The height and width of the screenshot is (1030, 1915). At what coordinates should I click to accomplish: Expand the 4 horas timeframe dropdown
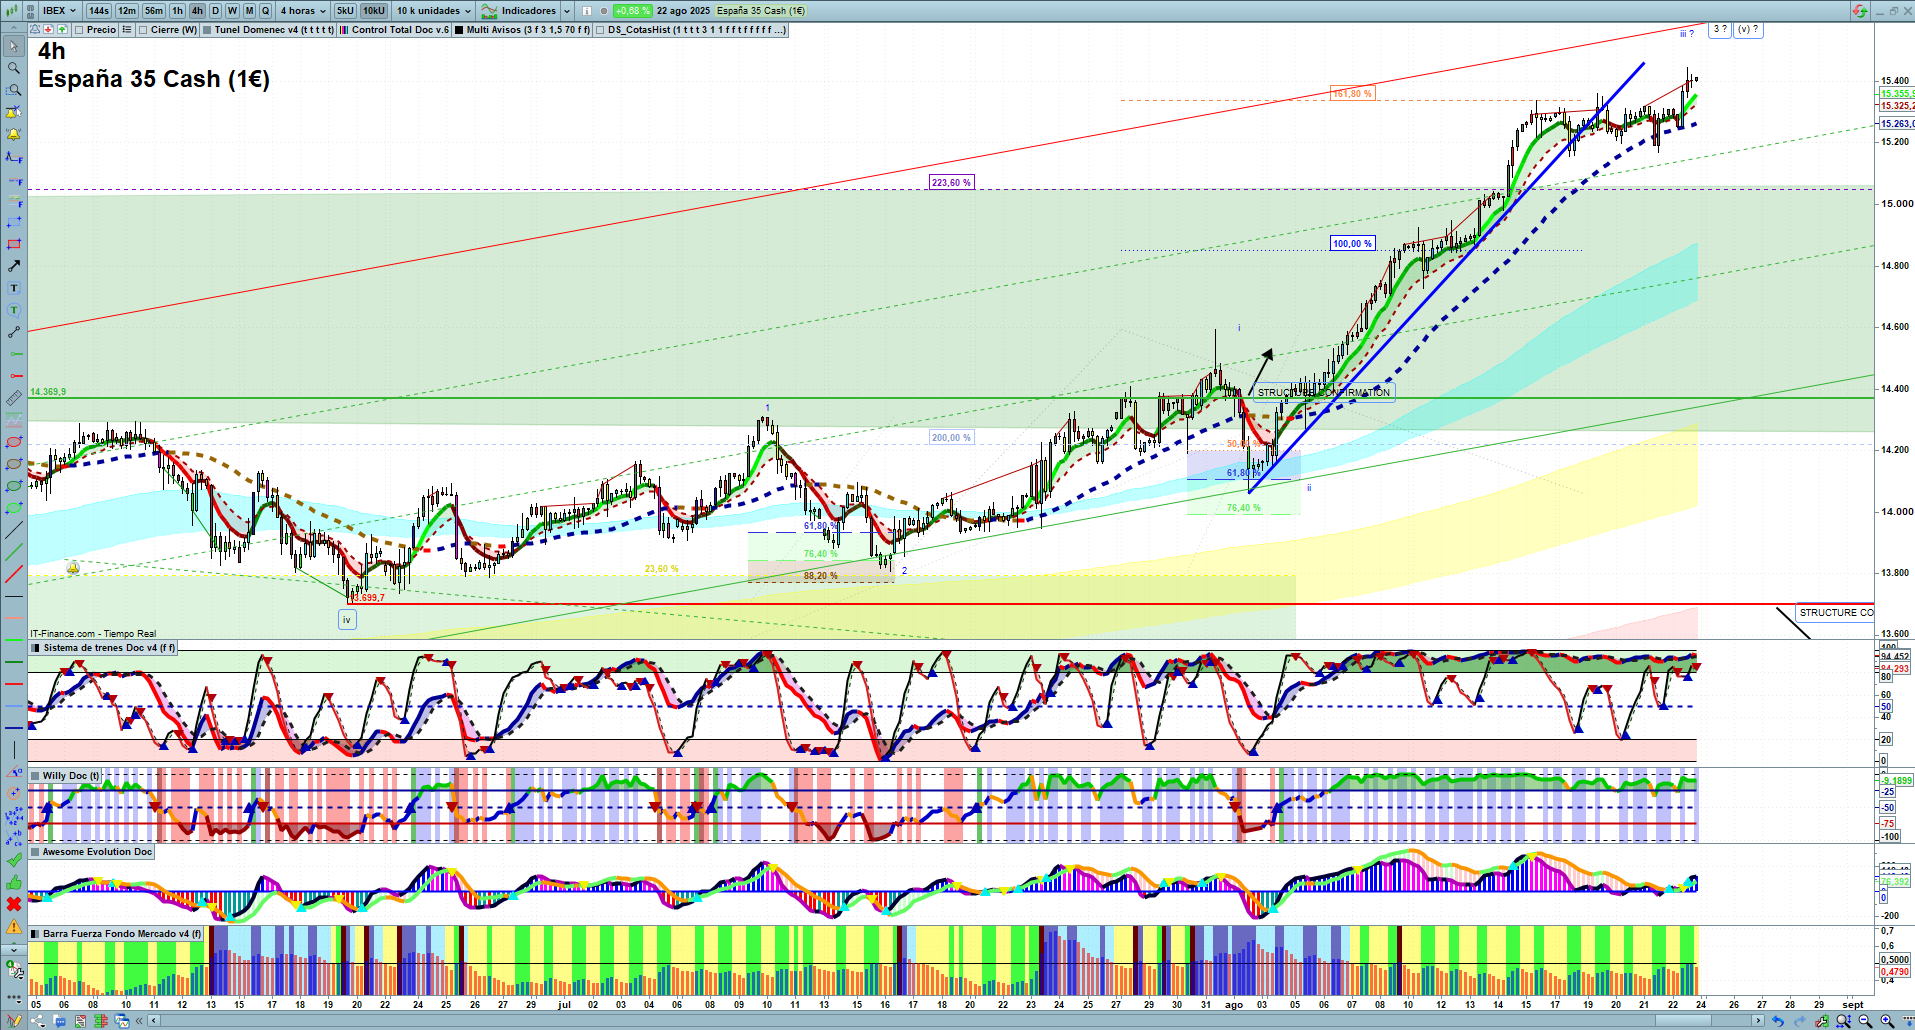tap(302, 11)
